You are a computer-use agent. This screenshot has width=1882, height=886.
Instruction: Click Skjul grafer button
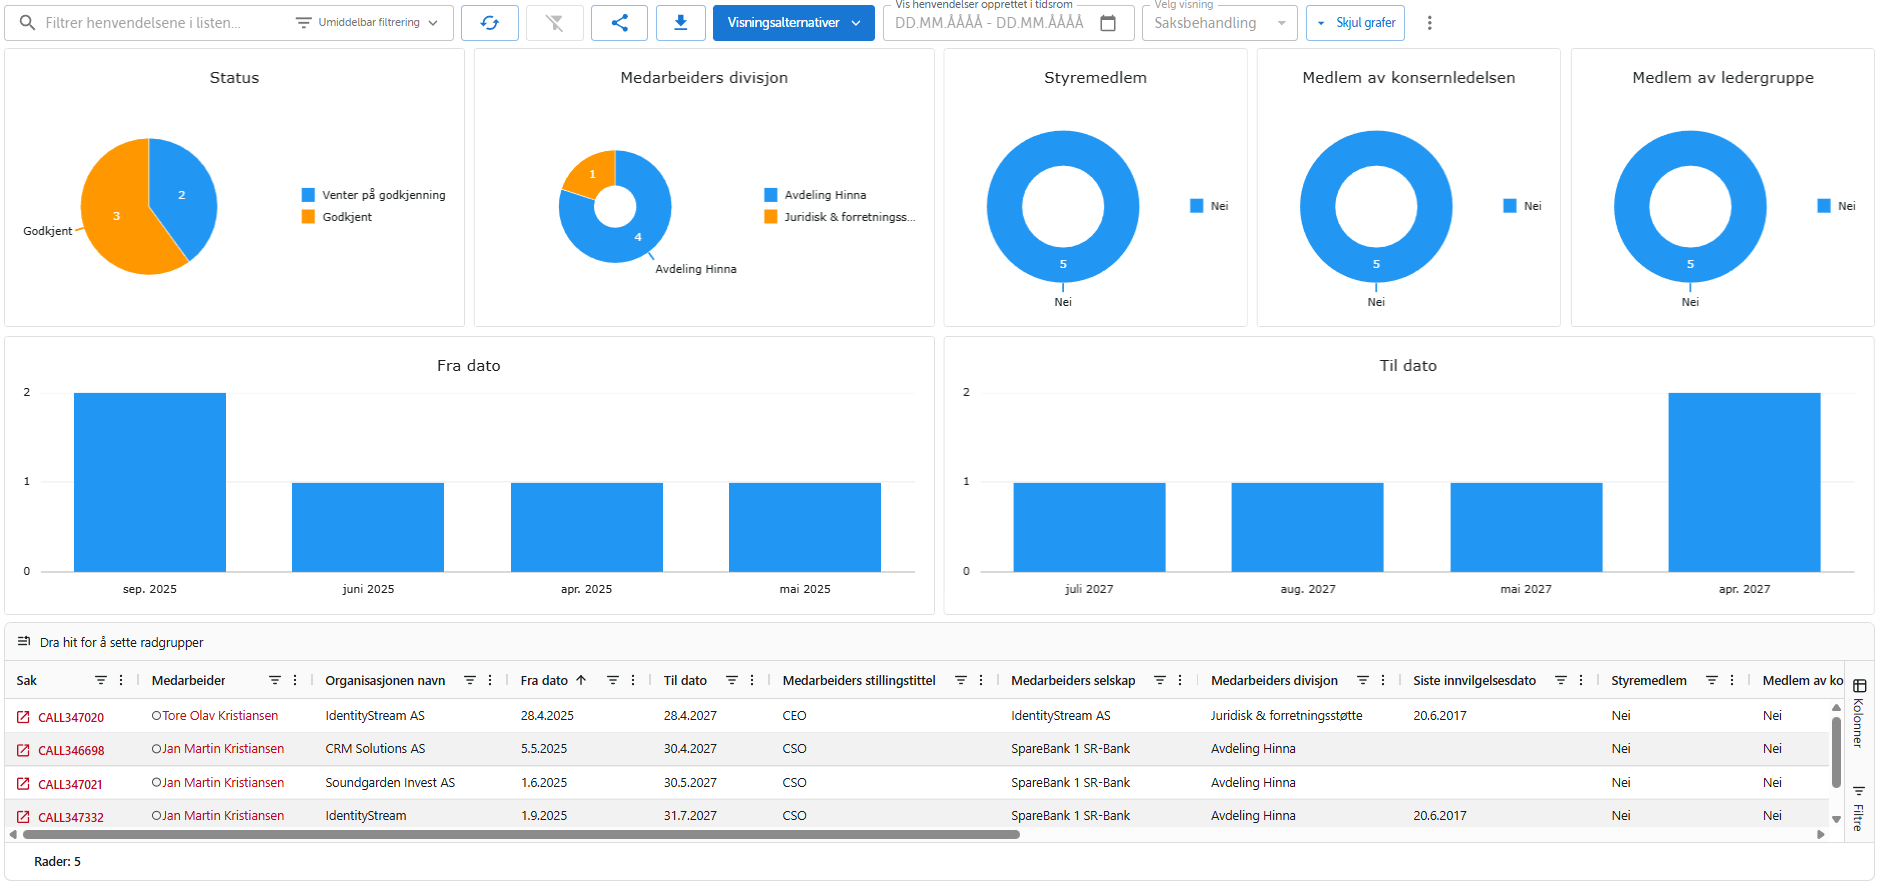(x=1355, y=23)
